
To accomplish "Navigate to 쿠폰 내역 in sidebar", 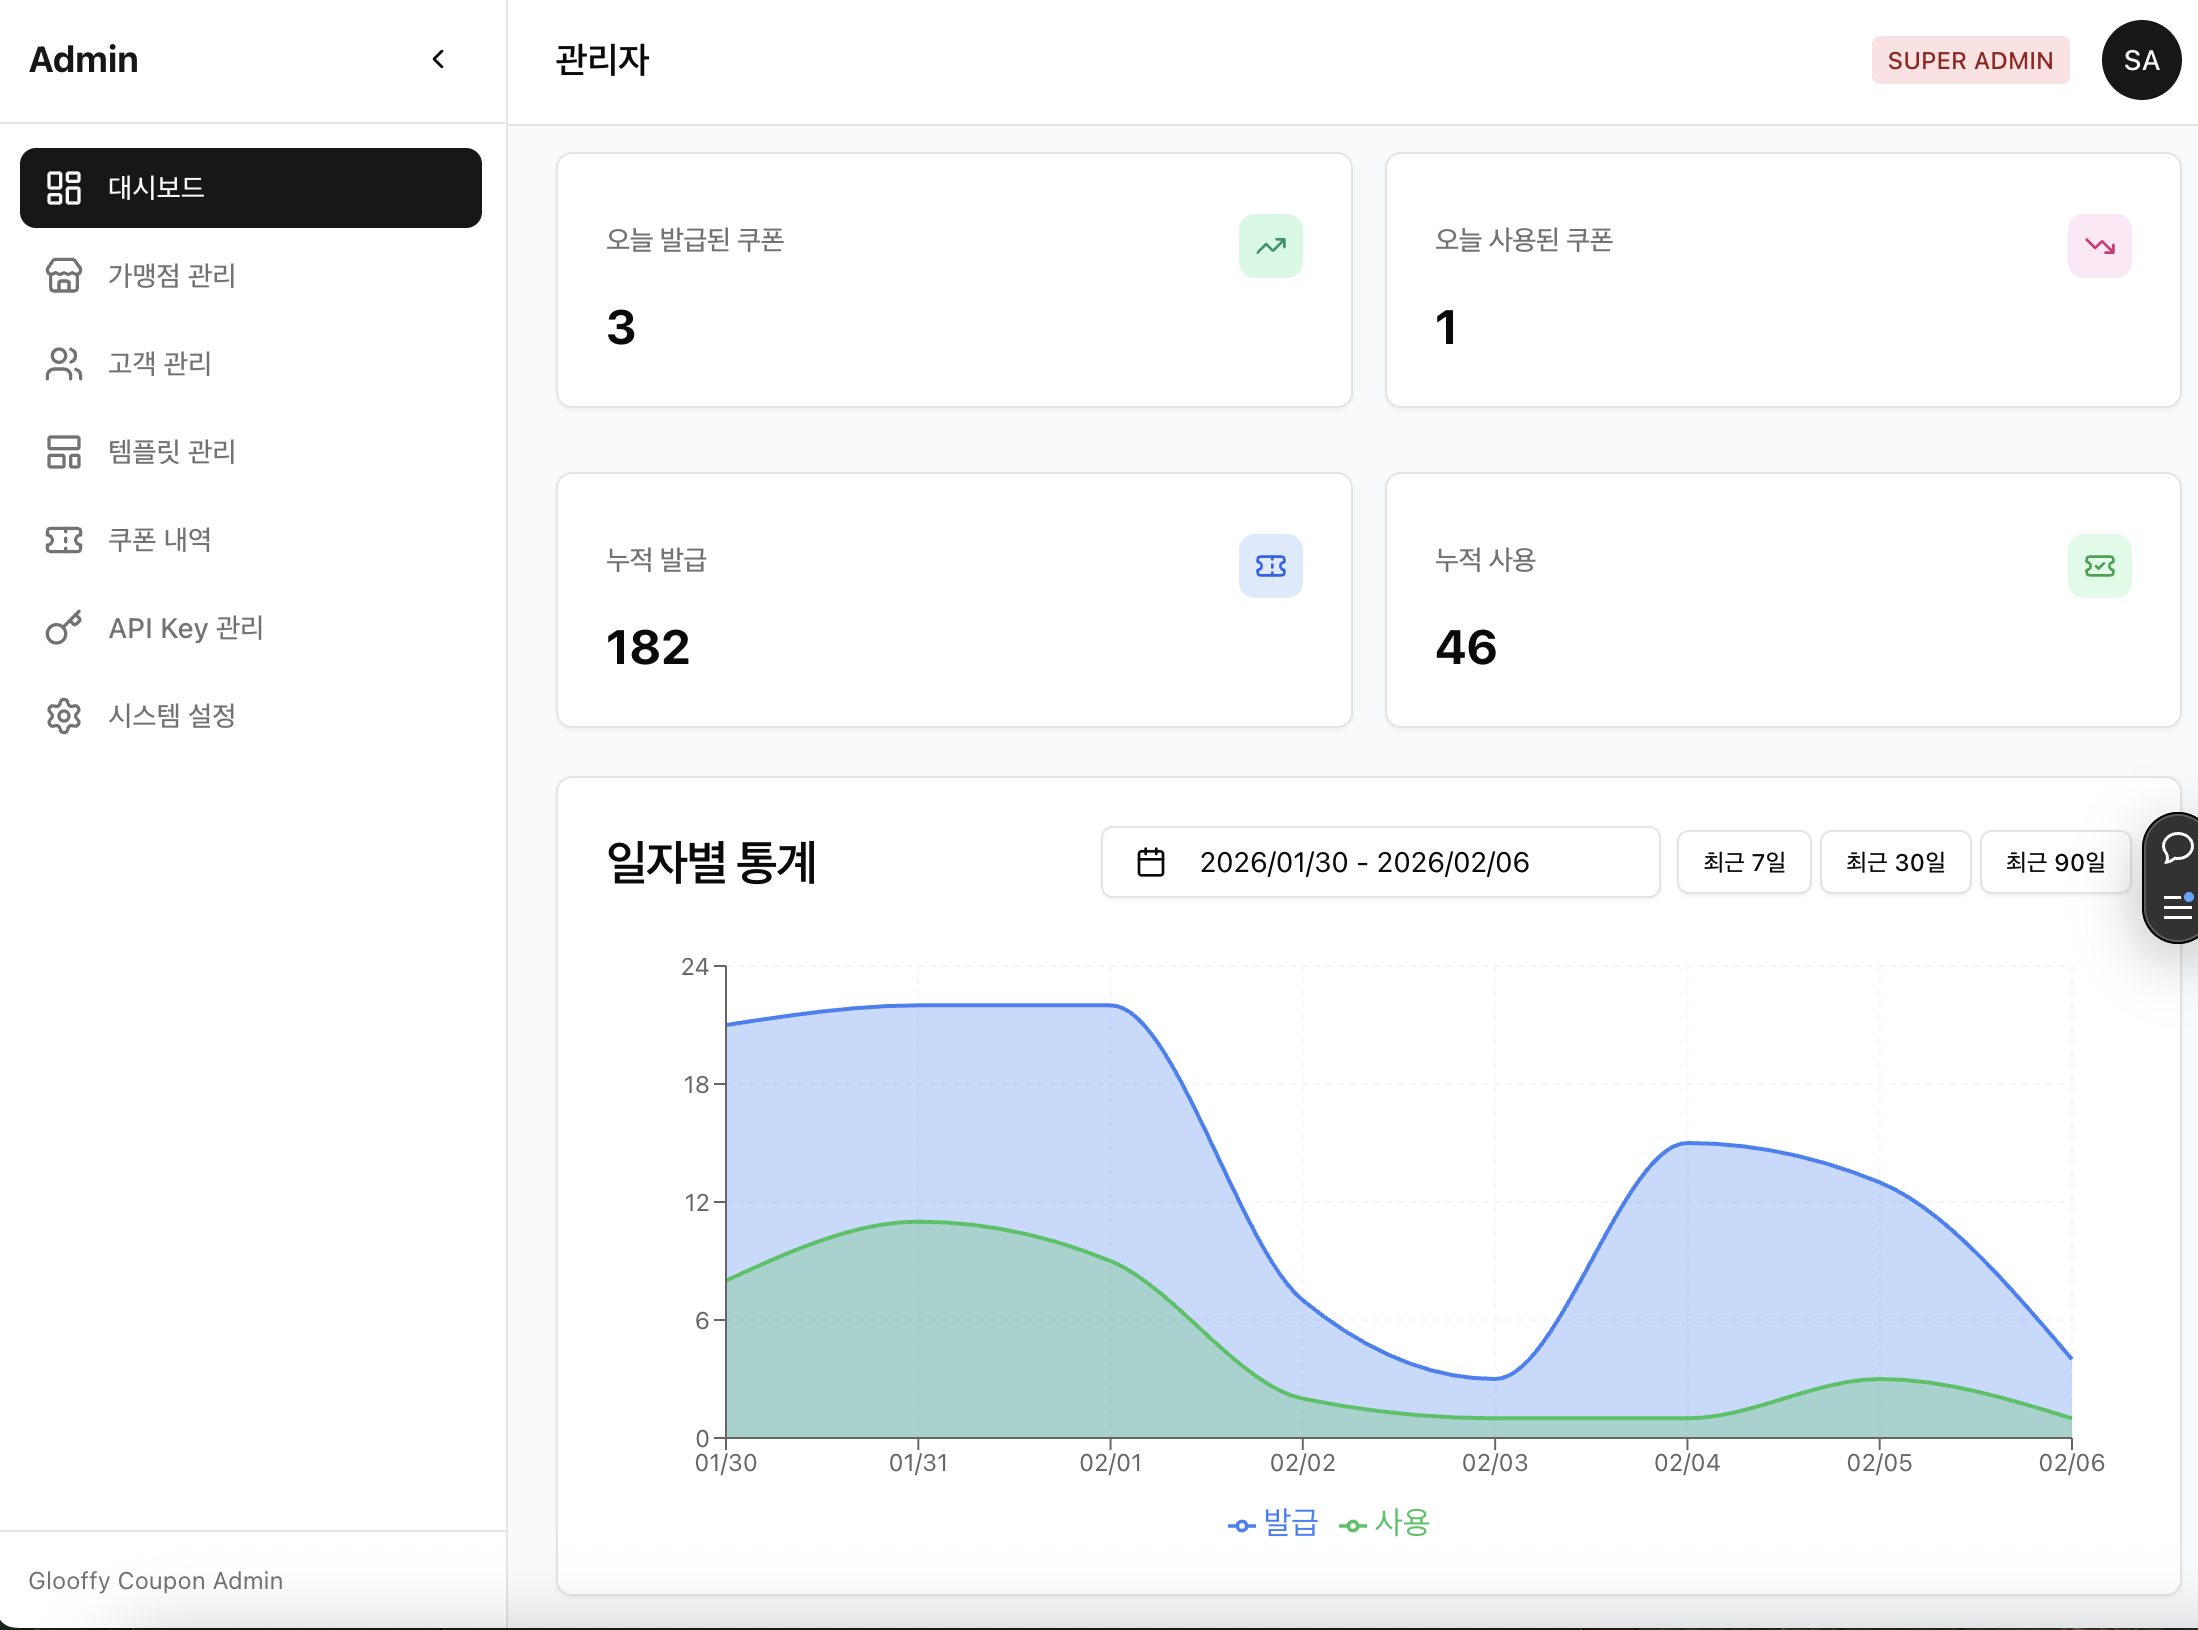I will tap(160, 540).
